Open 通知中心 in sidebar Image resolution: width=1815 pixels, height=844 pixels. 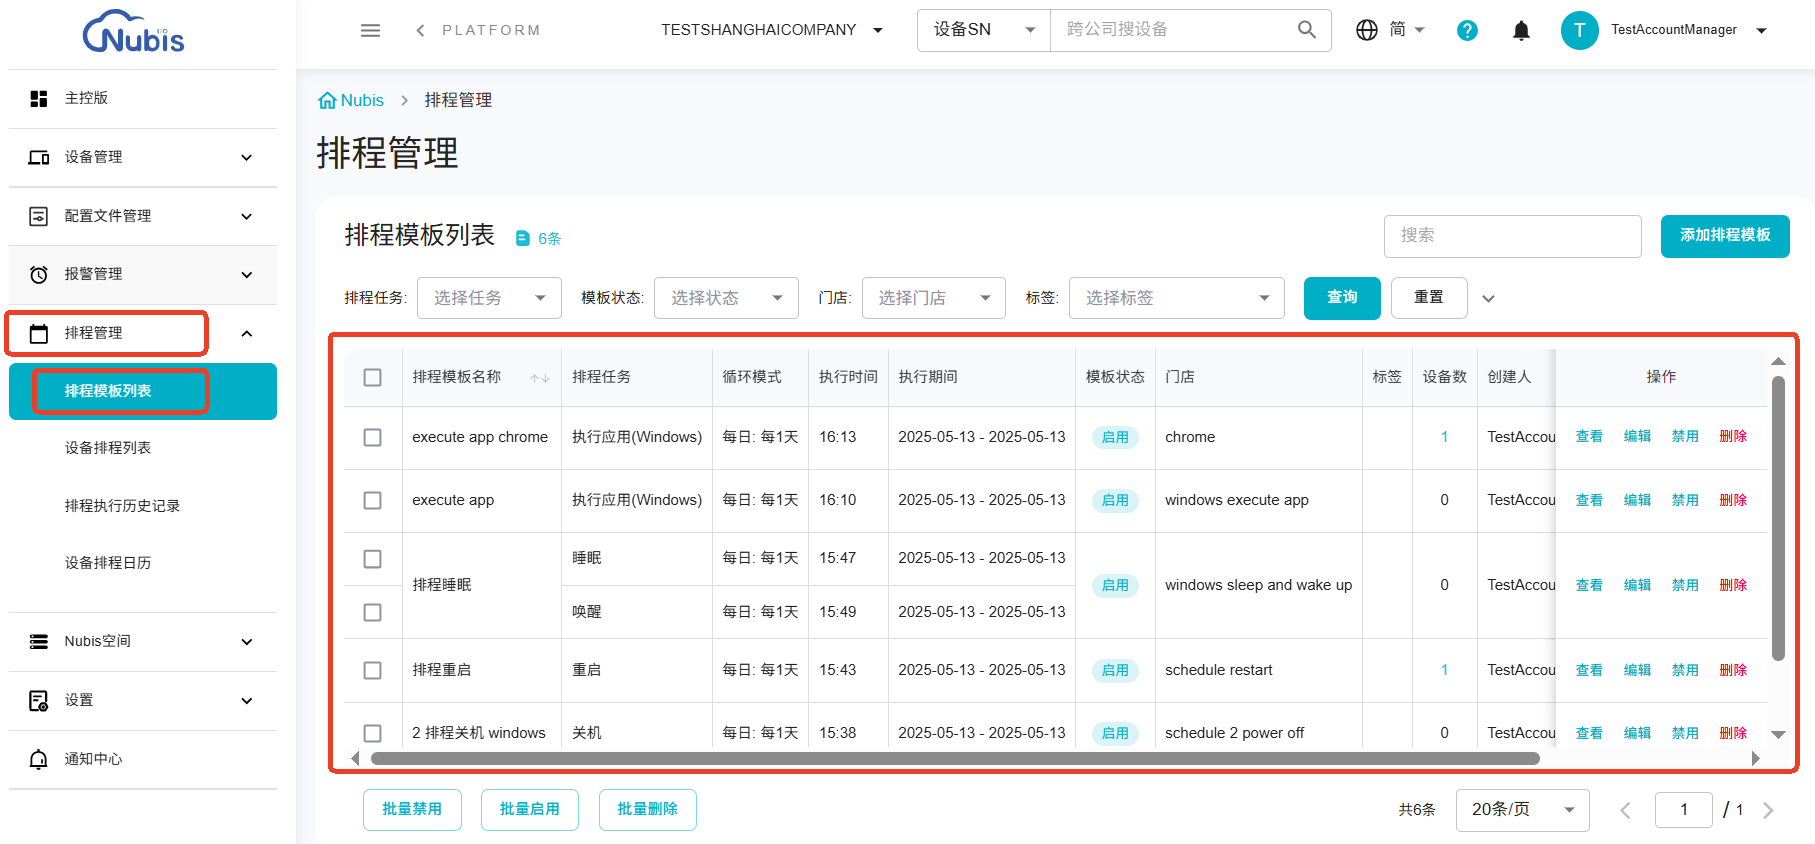(143, 759)
